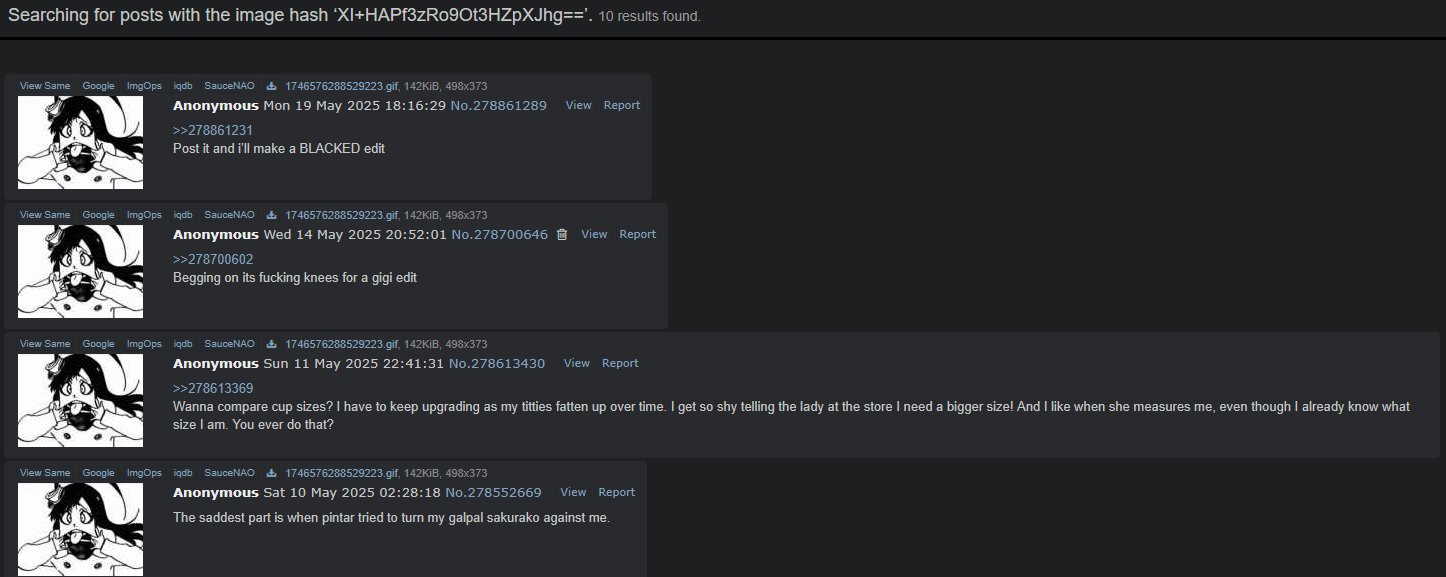Screen dimensions: 1446x577
Task: Search Google for the second post's image
Action: [x=98, y=215]
